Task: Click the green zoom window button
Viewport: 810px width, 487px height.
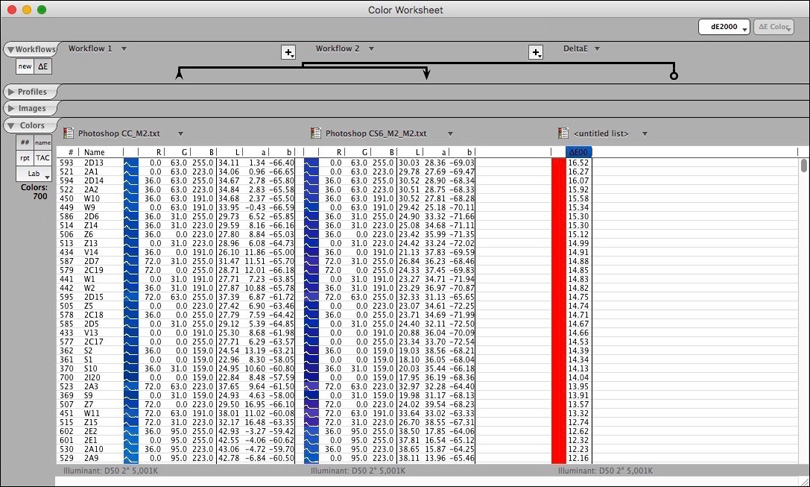Action: pyautogui.click(x=42, y=10)
